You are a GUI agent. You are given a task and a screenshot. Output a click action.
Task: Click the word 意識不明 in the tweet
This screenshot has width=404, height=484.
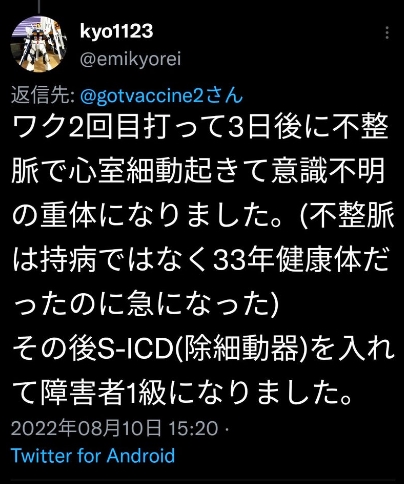pos(328,172)
